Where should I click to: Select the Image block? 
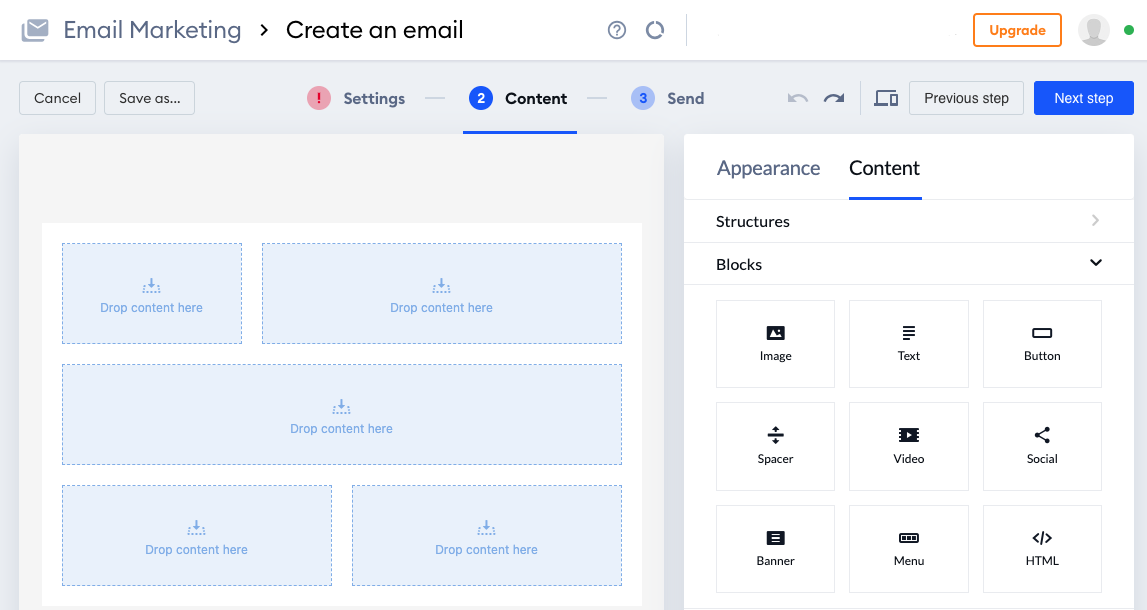tap(775, 344)
